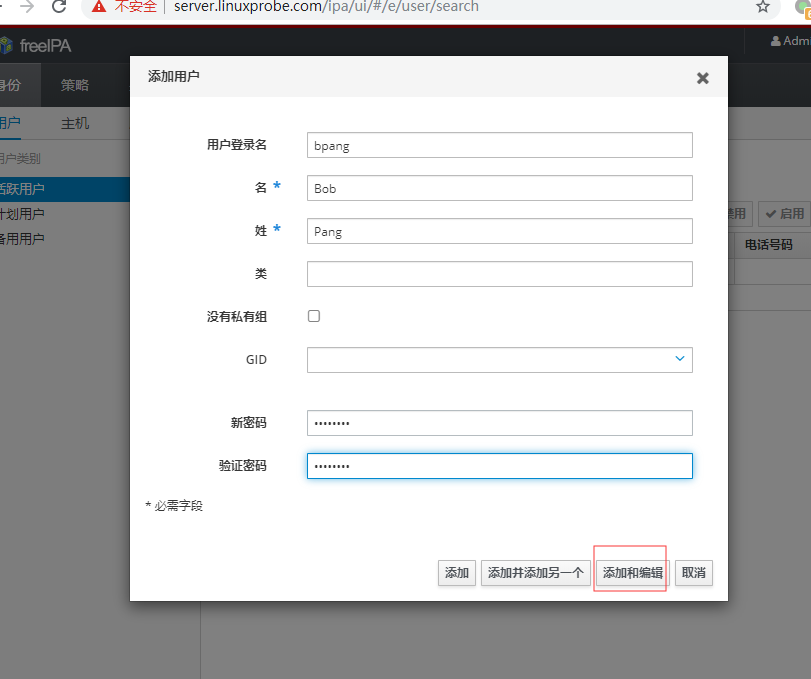Cancel with the 取消 button
811x679 pixels.
click(694, 573)
